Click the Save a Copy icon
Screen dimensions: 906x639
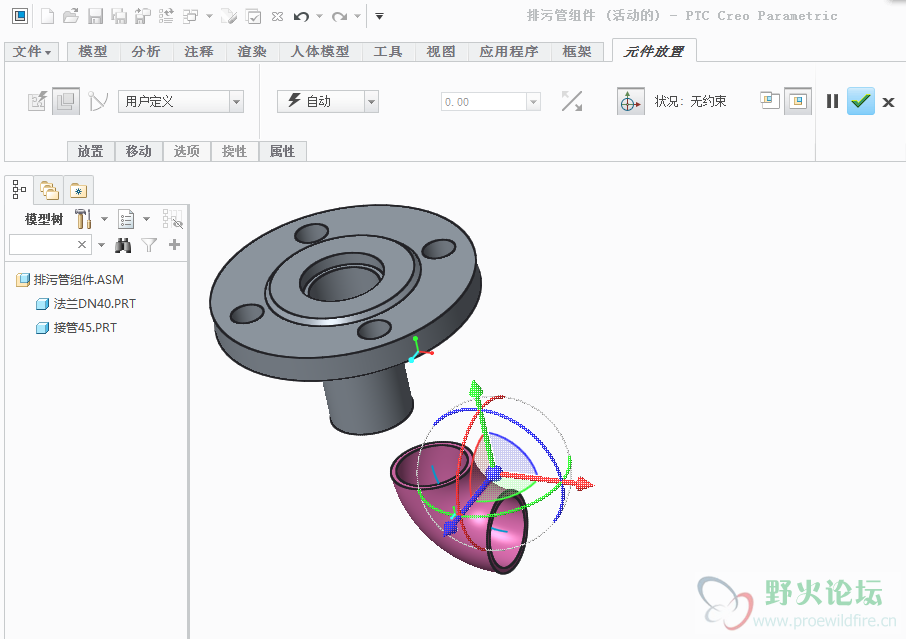point(119,16)
